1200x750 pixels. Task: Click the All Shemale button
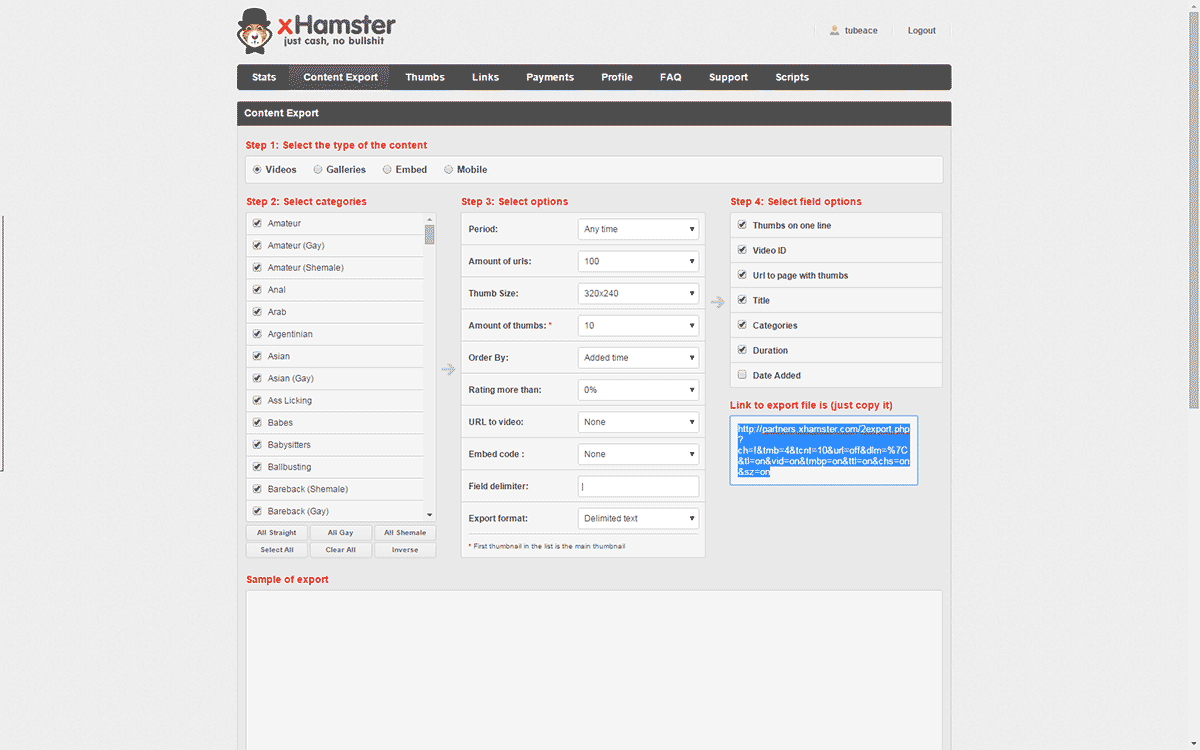tap(404, 533)
